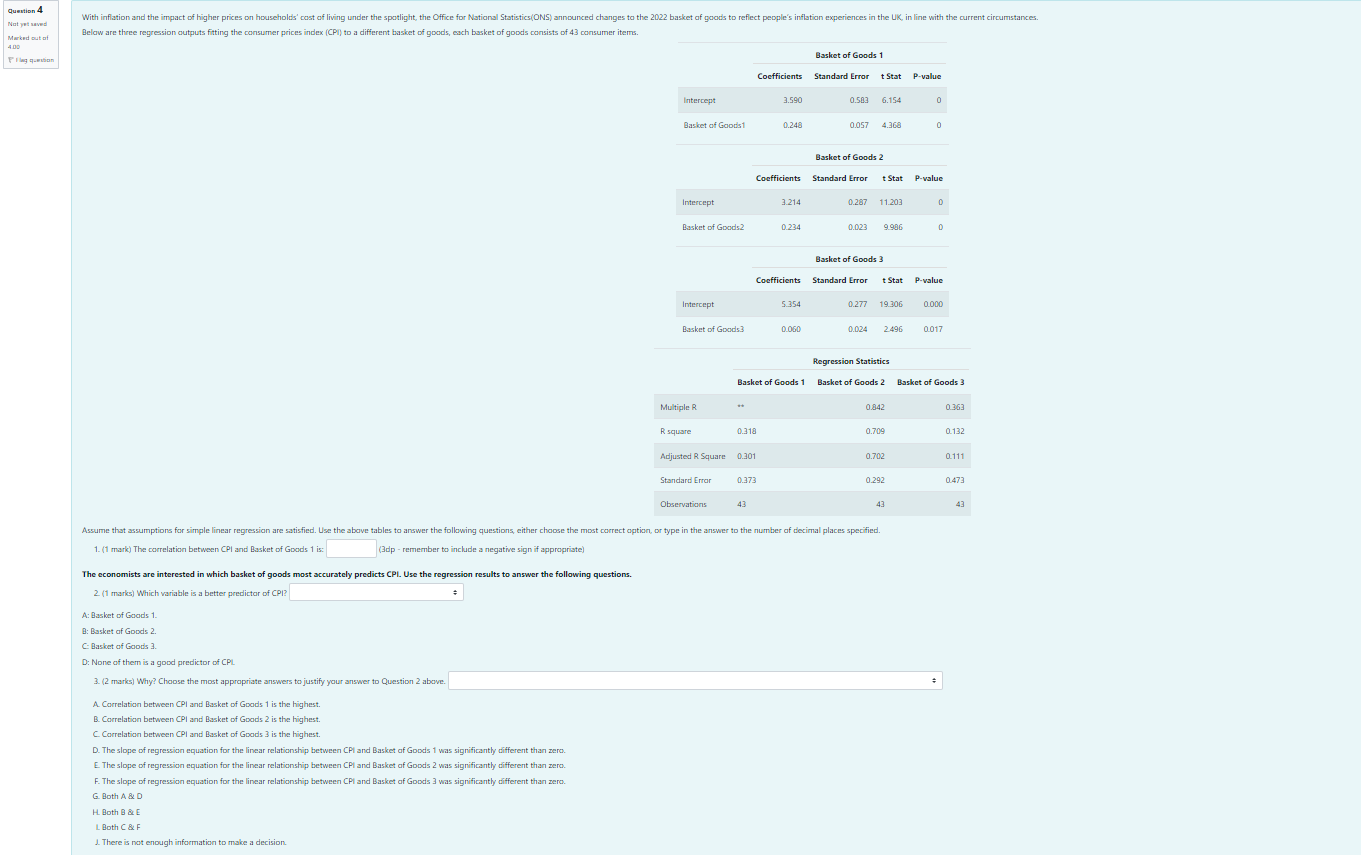Click option text 'H. Both B & E'
The image size is (1361, 855).
point(116,811)
